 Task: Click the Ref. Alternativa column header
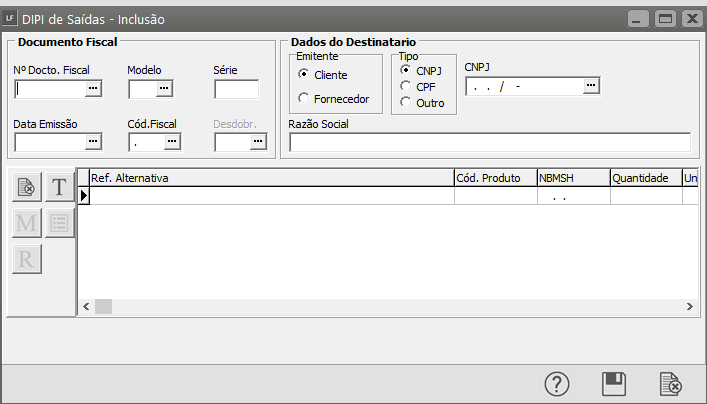point(270,178)
